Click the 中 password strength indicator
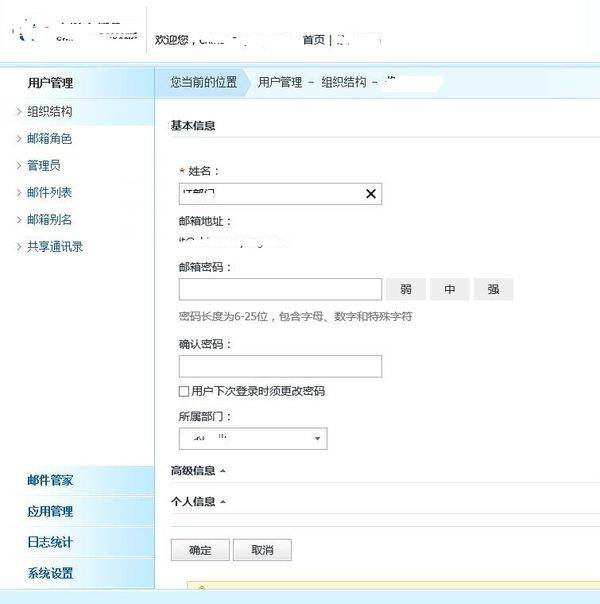 (x=450, y=289)
